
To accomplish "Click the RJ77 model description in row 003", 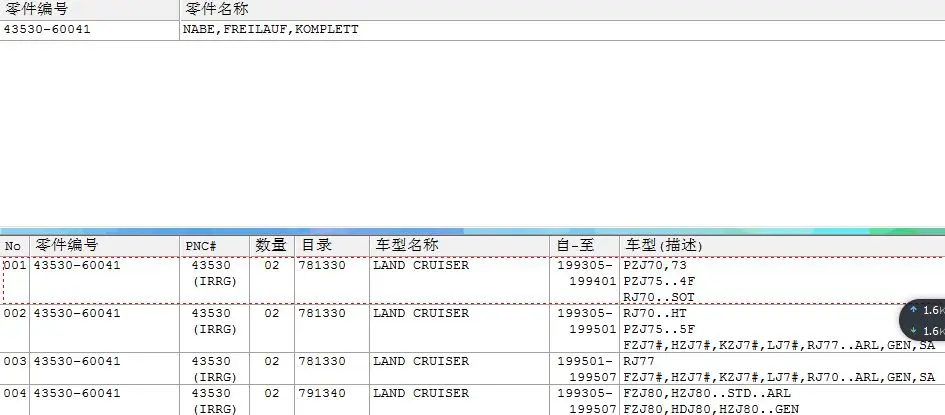I will point(639,361).
